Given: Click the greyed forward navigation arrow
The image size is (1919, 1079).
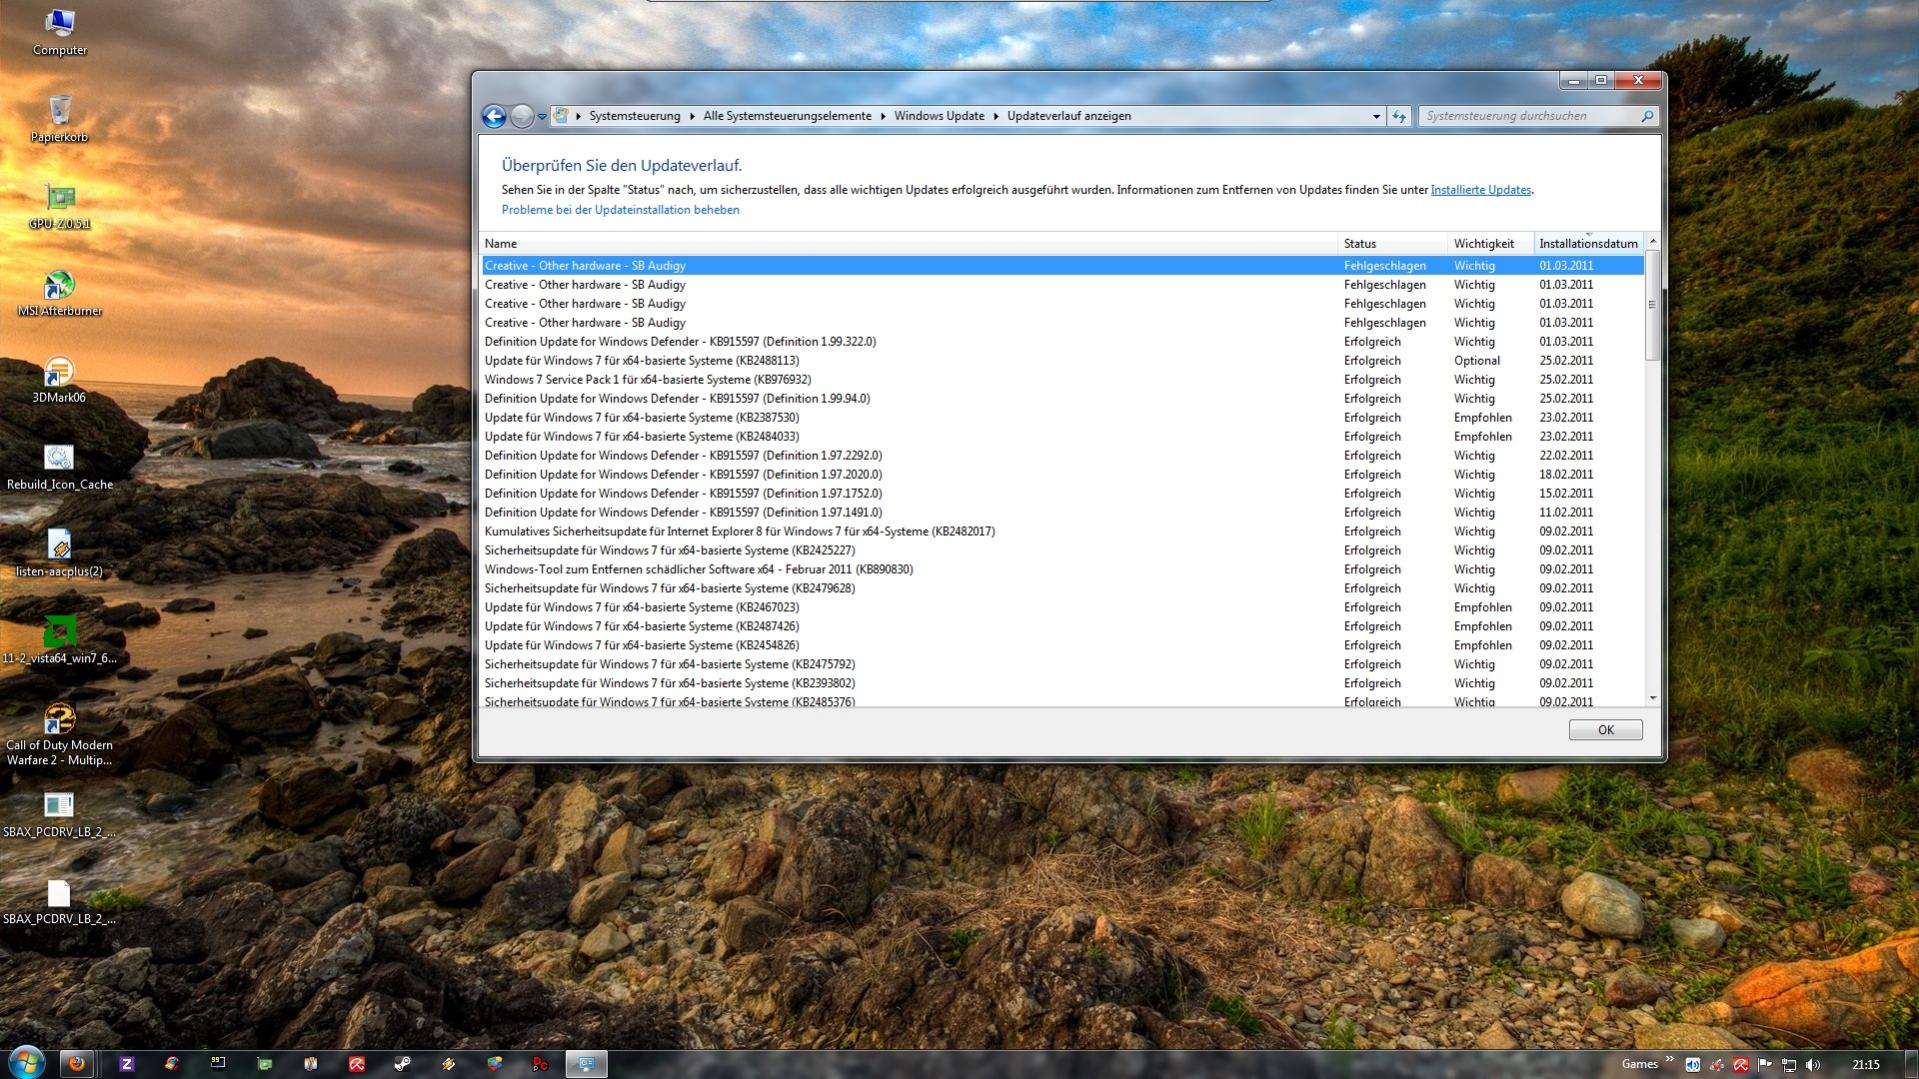Looking at the screenshot, I should pos(521,116).
